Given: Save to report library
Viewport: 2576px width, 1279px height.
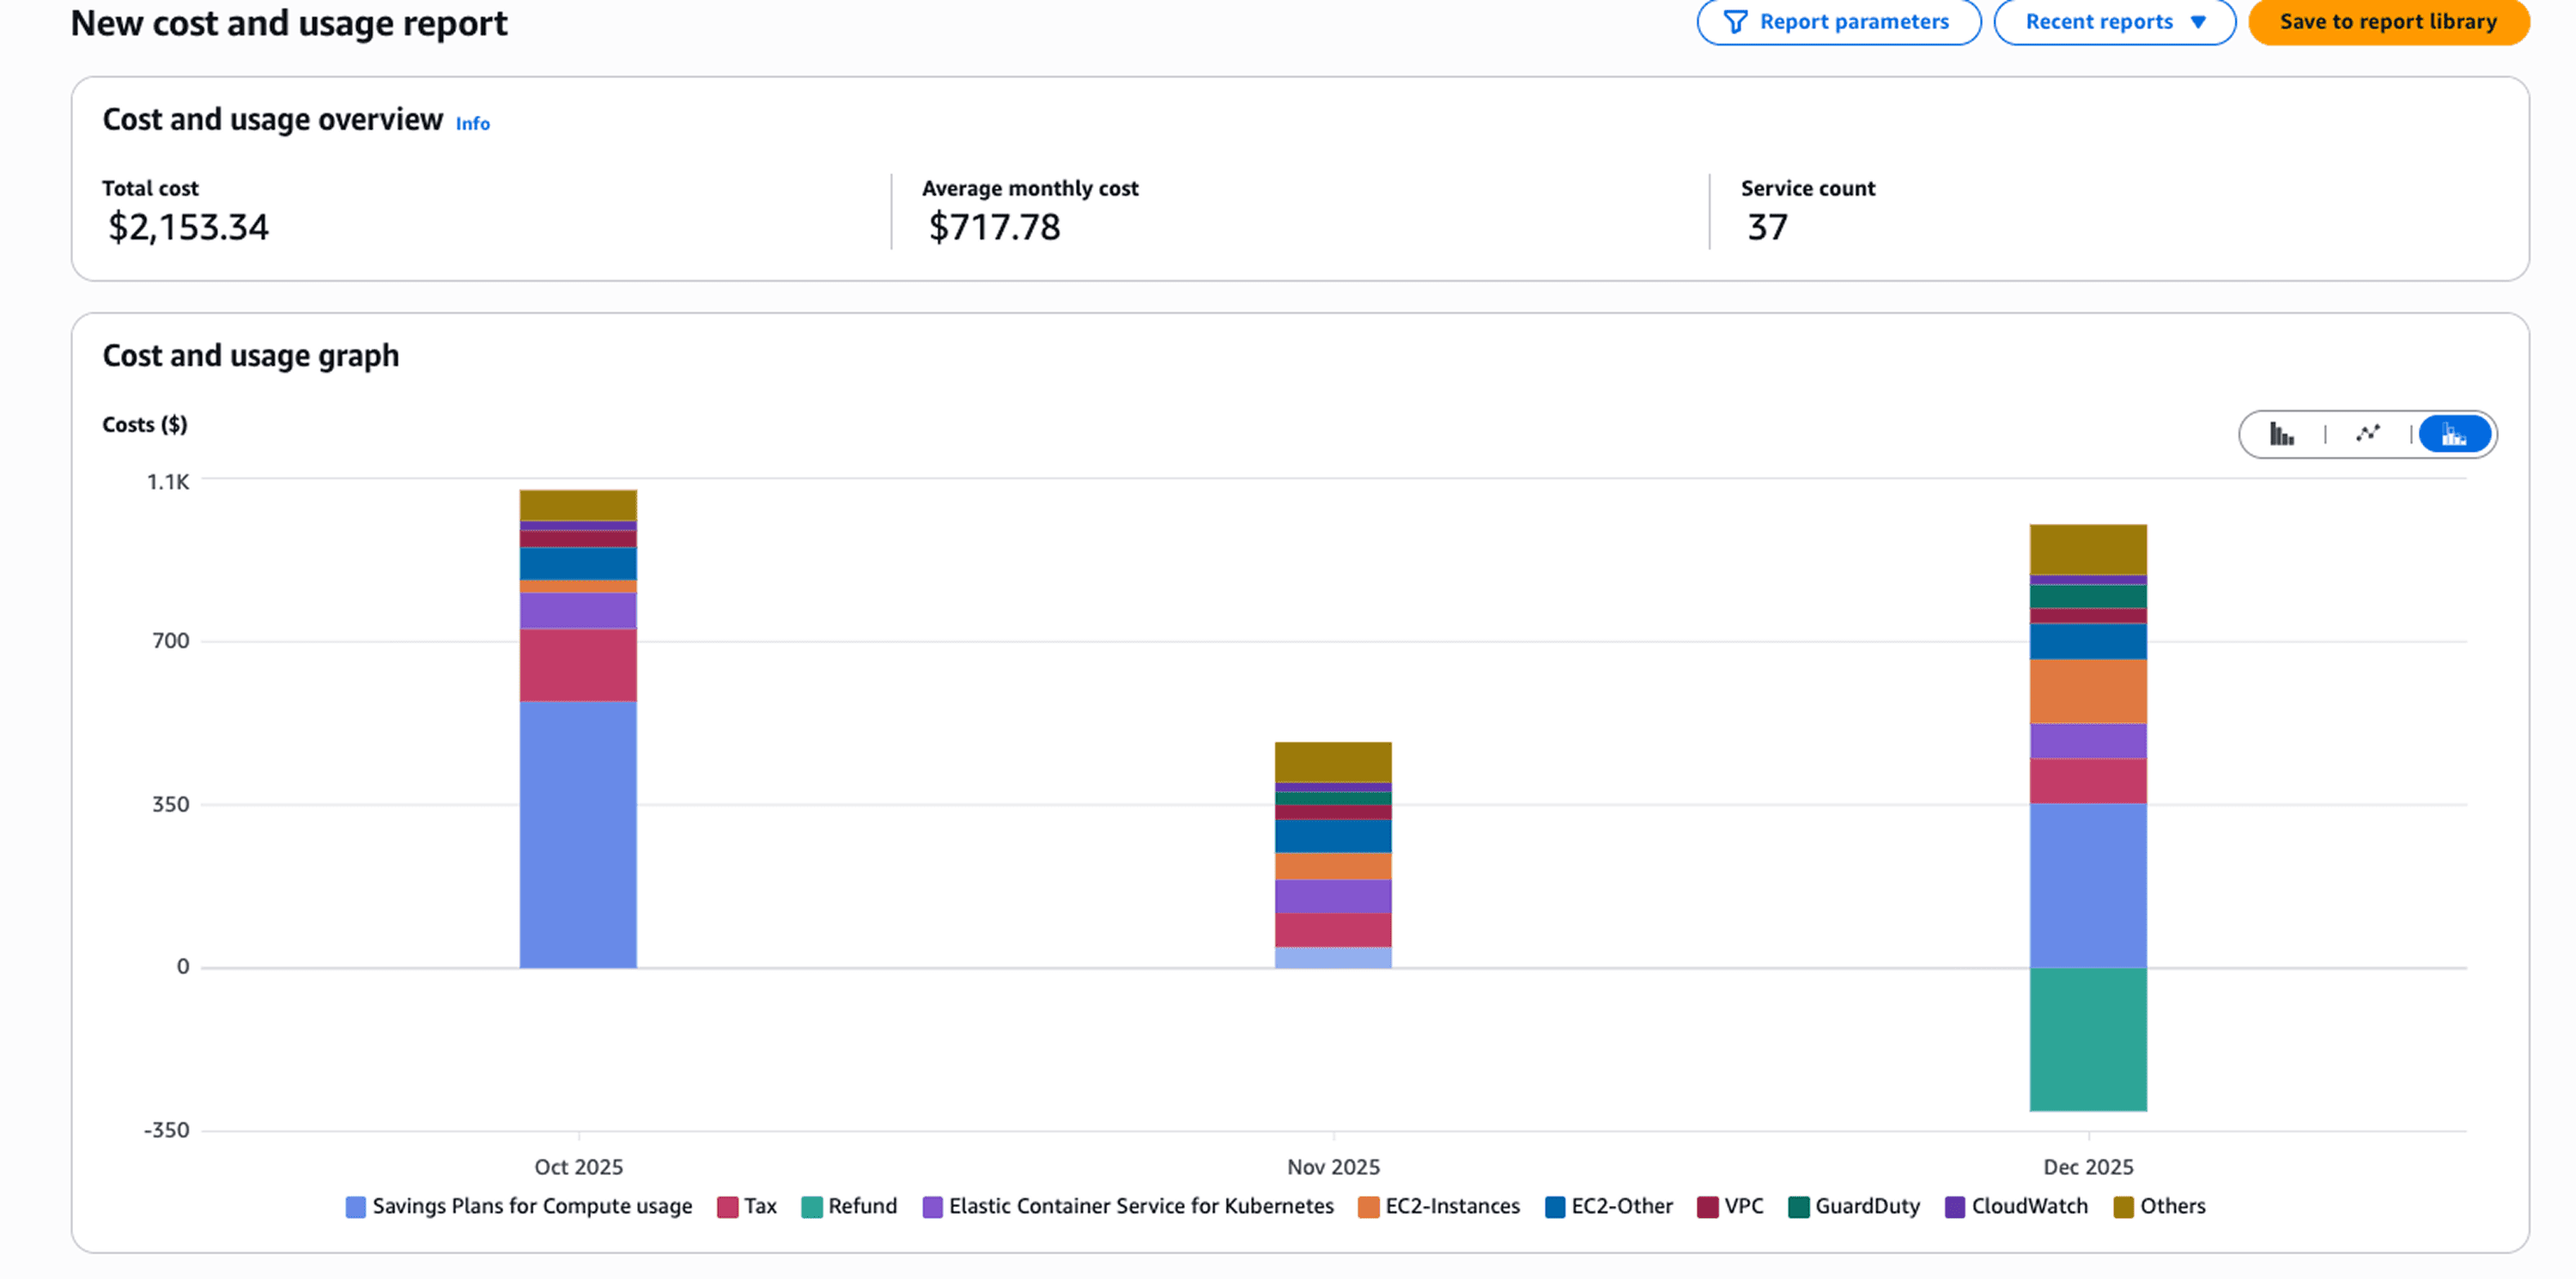Looking at the screenshot, I should click(x=2388, y=22).
